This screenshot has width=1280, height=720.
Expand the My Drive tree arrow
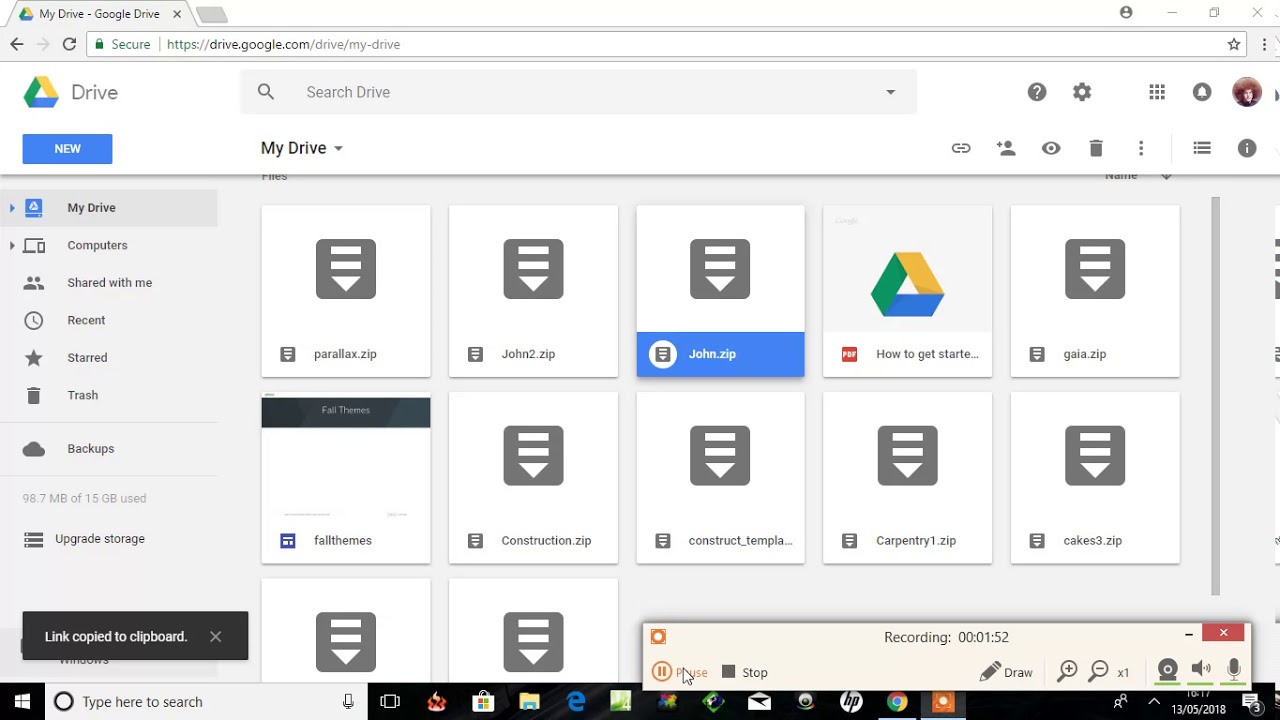point(12,208)
